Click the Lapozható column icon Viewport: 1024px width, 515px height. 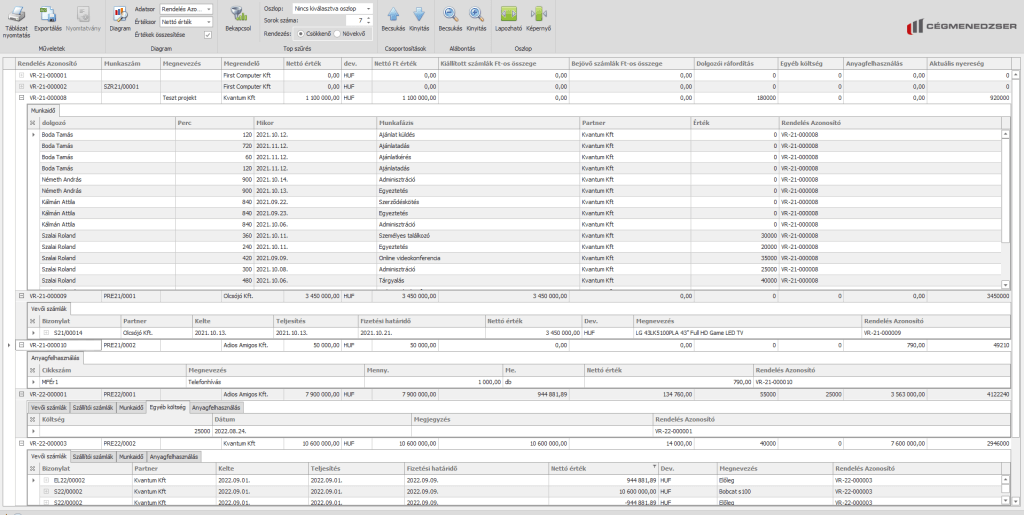click(x=509, y=15)
